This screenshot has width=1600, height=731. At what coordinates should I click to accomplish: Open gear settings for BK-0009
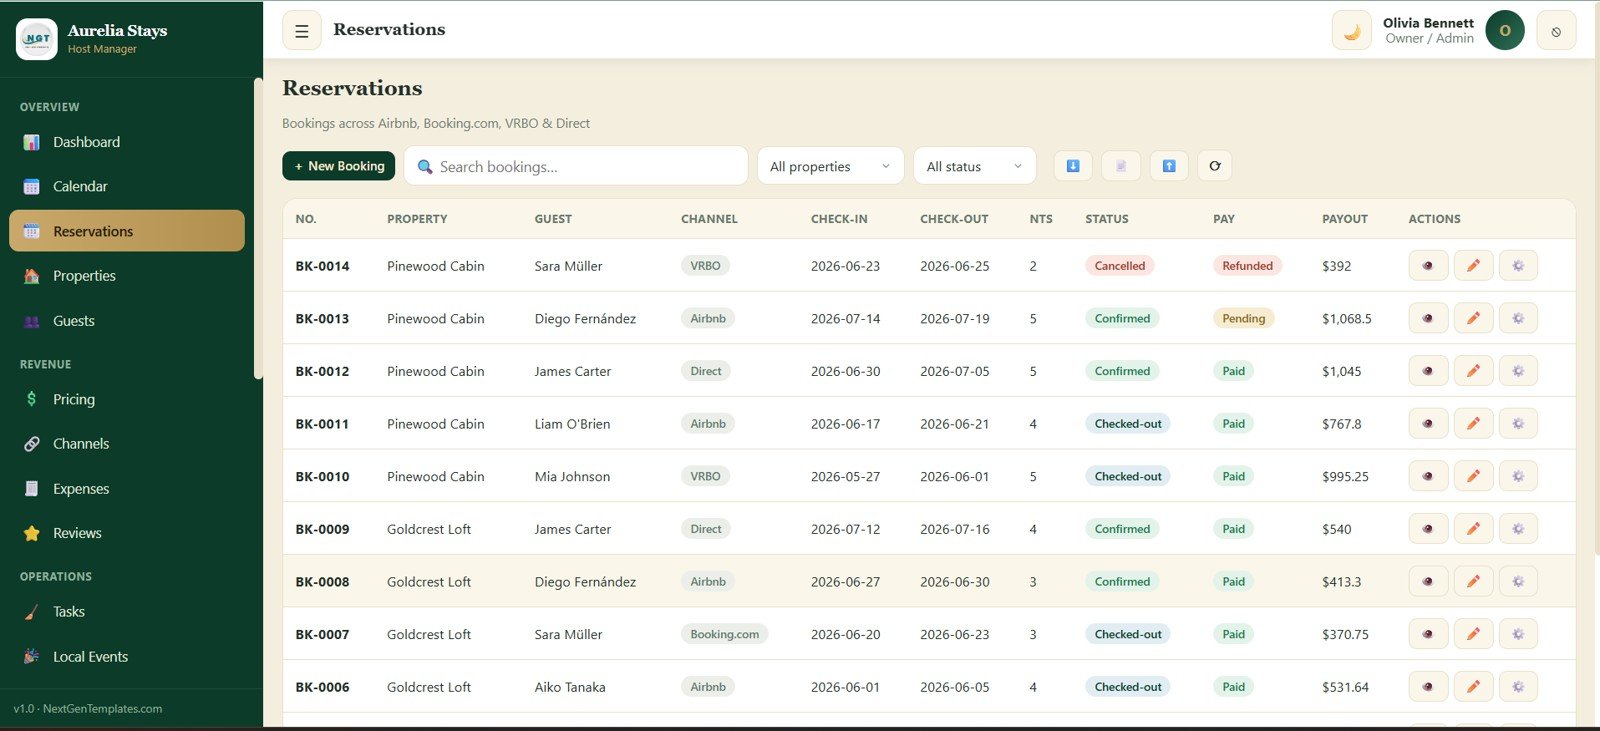point(1518,529)
